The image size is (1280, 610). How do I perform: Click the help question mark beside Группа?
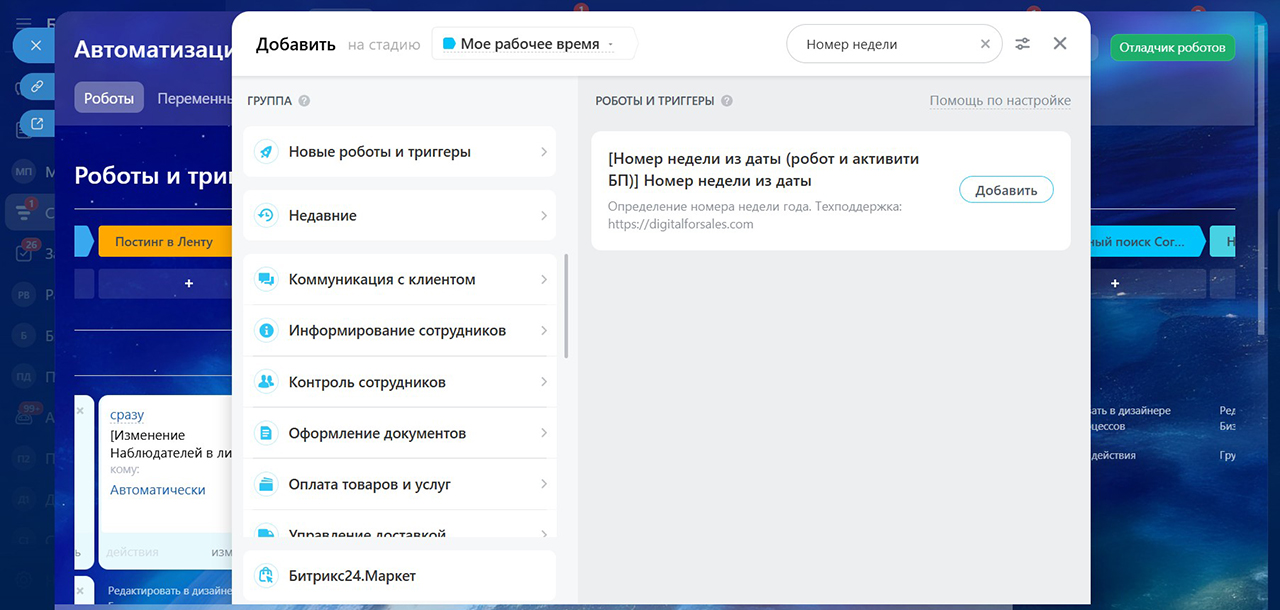[304, 101]
